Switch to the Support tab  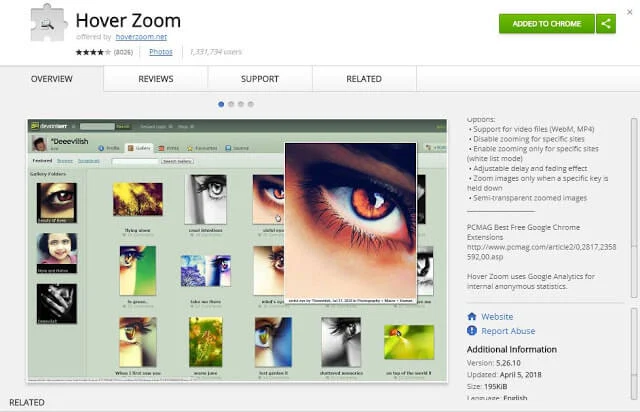tap(260, 79)
